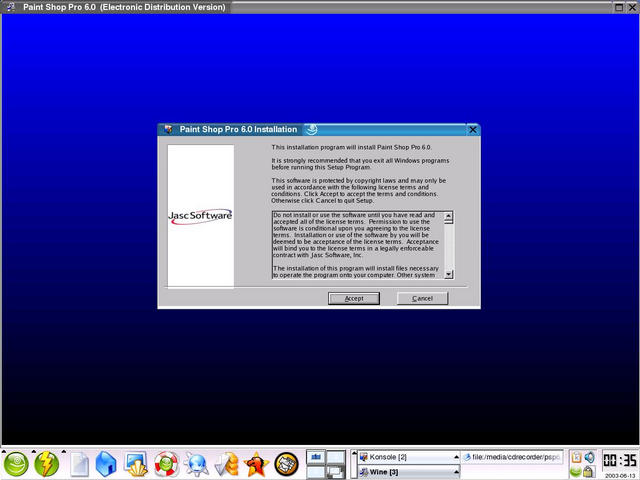Click the license agreement text box
The image size is (640, 480).
tap(363, 245)
